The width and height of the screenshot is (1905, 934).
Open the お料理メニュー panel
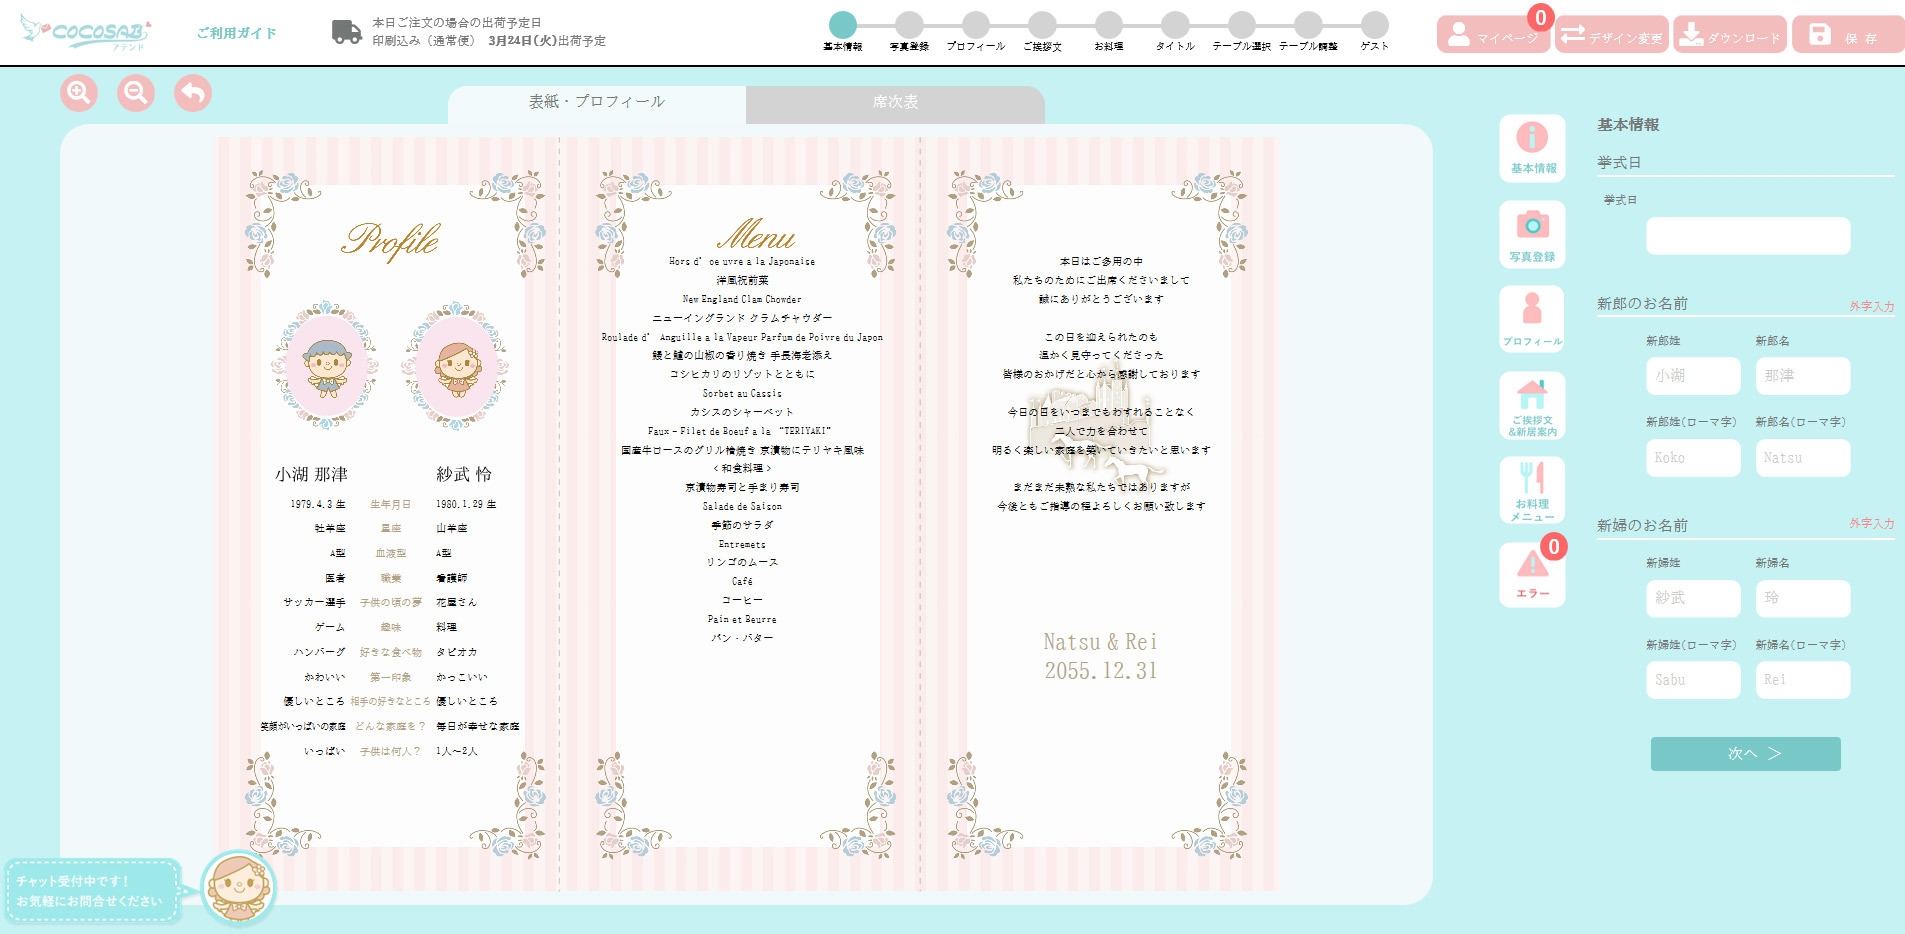tap(1532, 490)
